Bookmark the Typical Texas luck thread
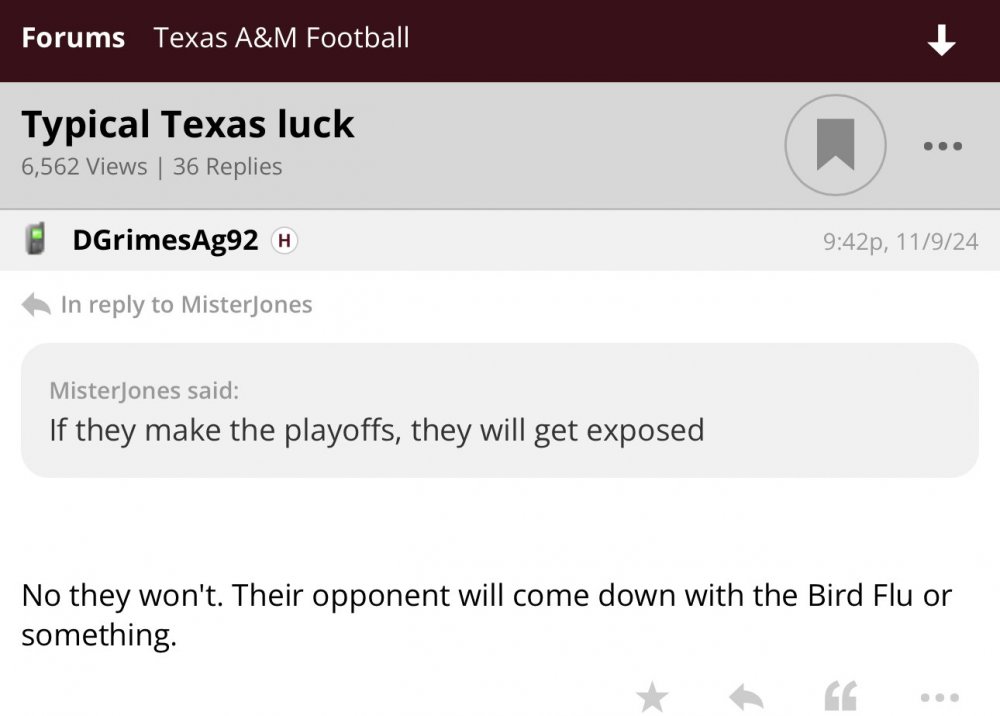Image resolution: width=1000 pixels, height=716 pixels. click(x=835, y=145)
